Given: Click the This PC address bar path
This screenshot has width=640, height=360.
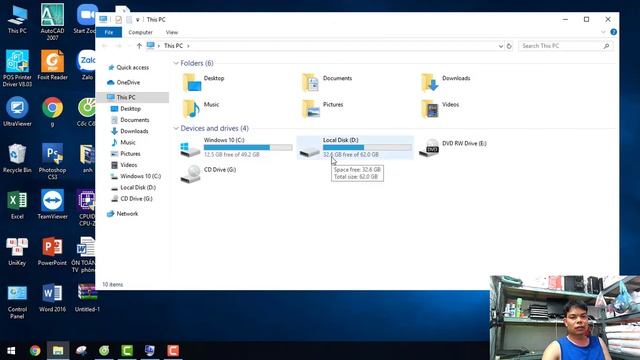Looking at the screenshot, I should (173, 46).
